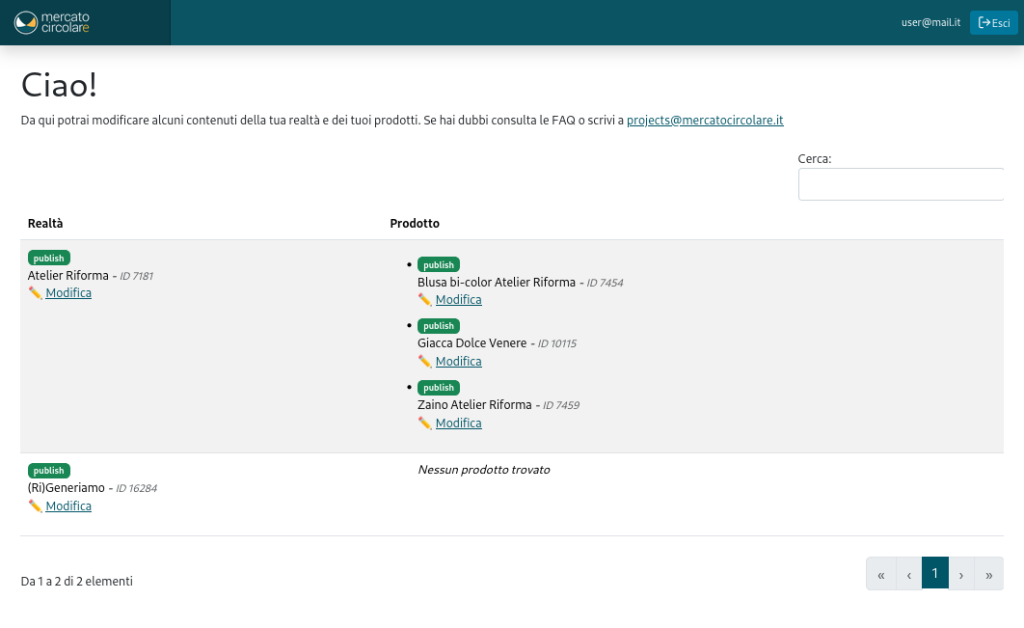Click Modifica link for Atelier Riforma

(x=69, y=292)
